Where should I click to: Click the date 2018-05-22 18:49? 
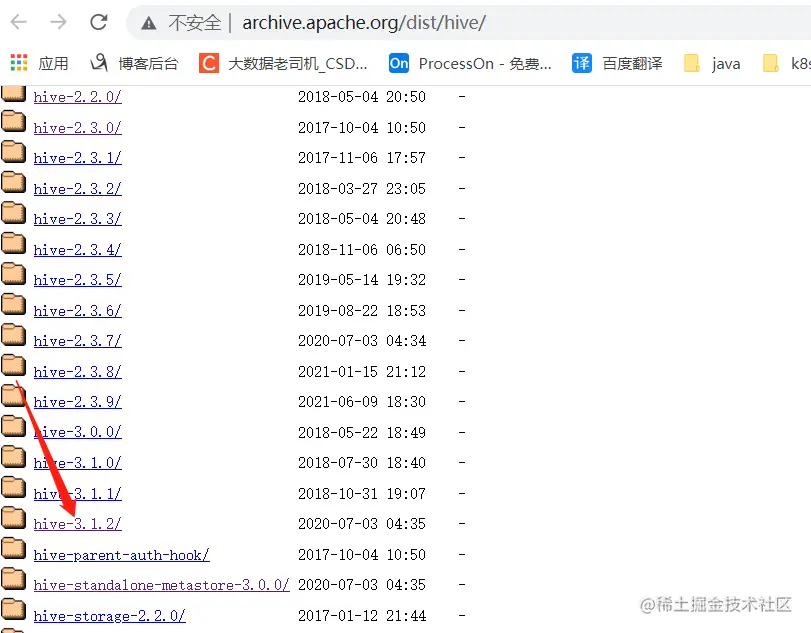pyautogui.click(x=362, y=432)
